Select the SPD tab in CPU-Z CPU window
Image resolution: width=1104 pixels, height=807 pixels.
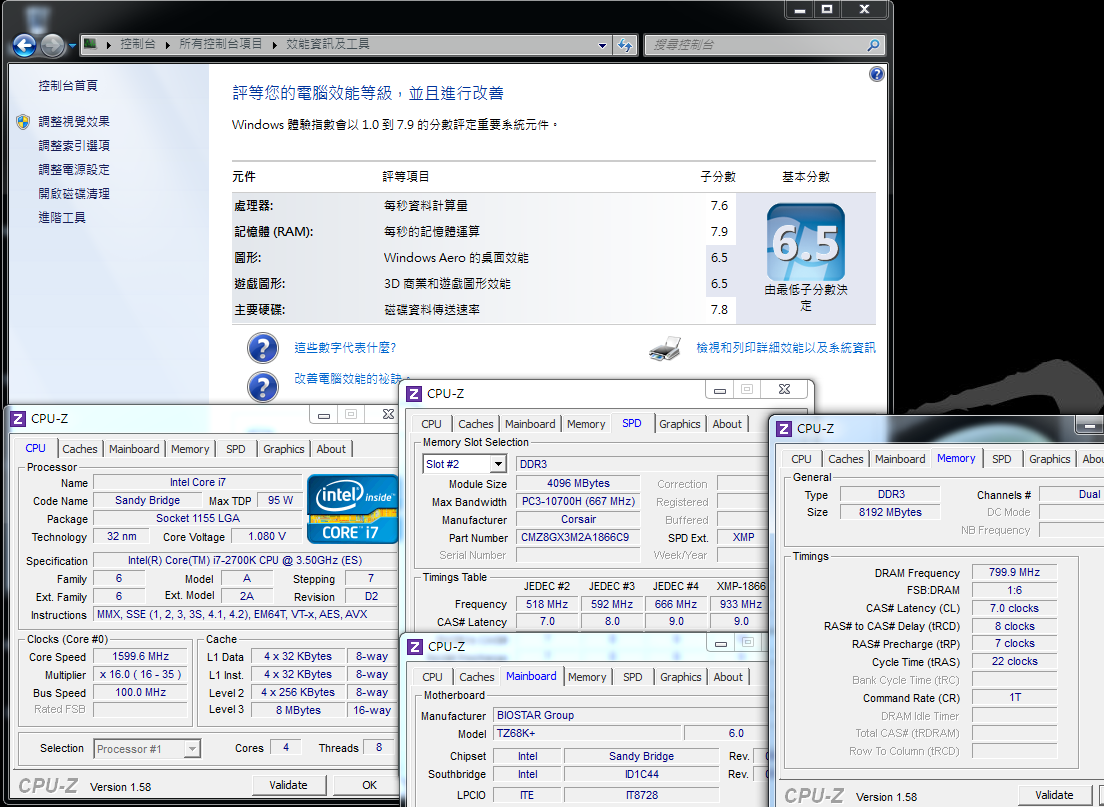tap(236, 449)
